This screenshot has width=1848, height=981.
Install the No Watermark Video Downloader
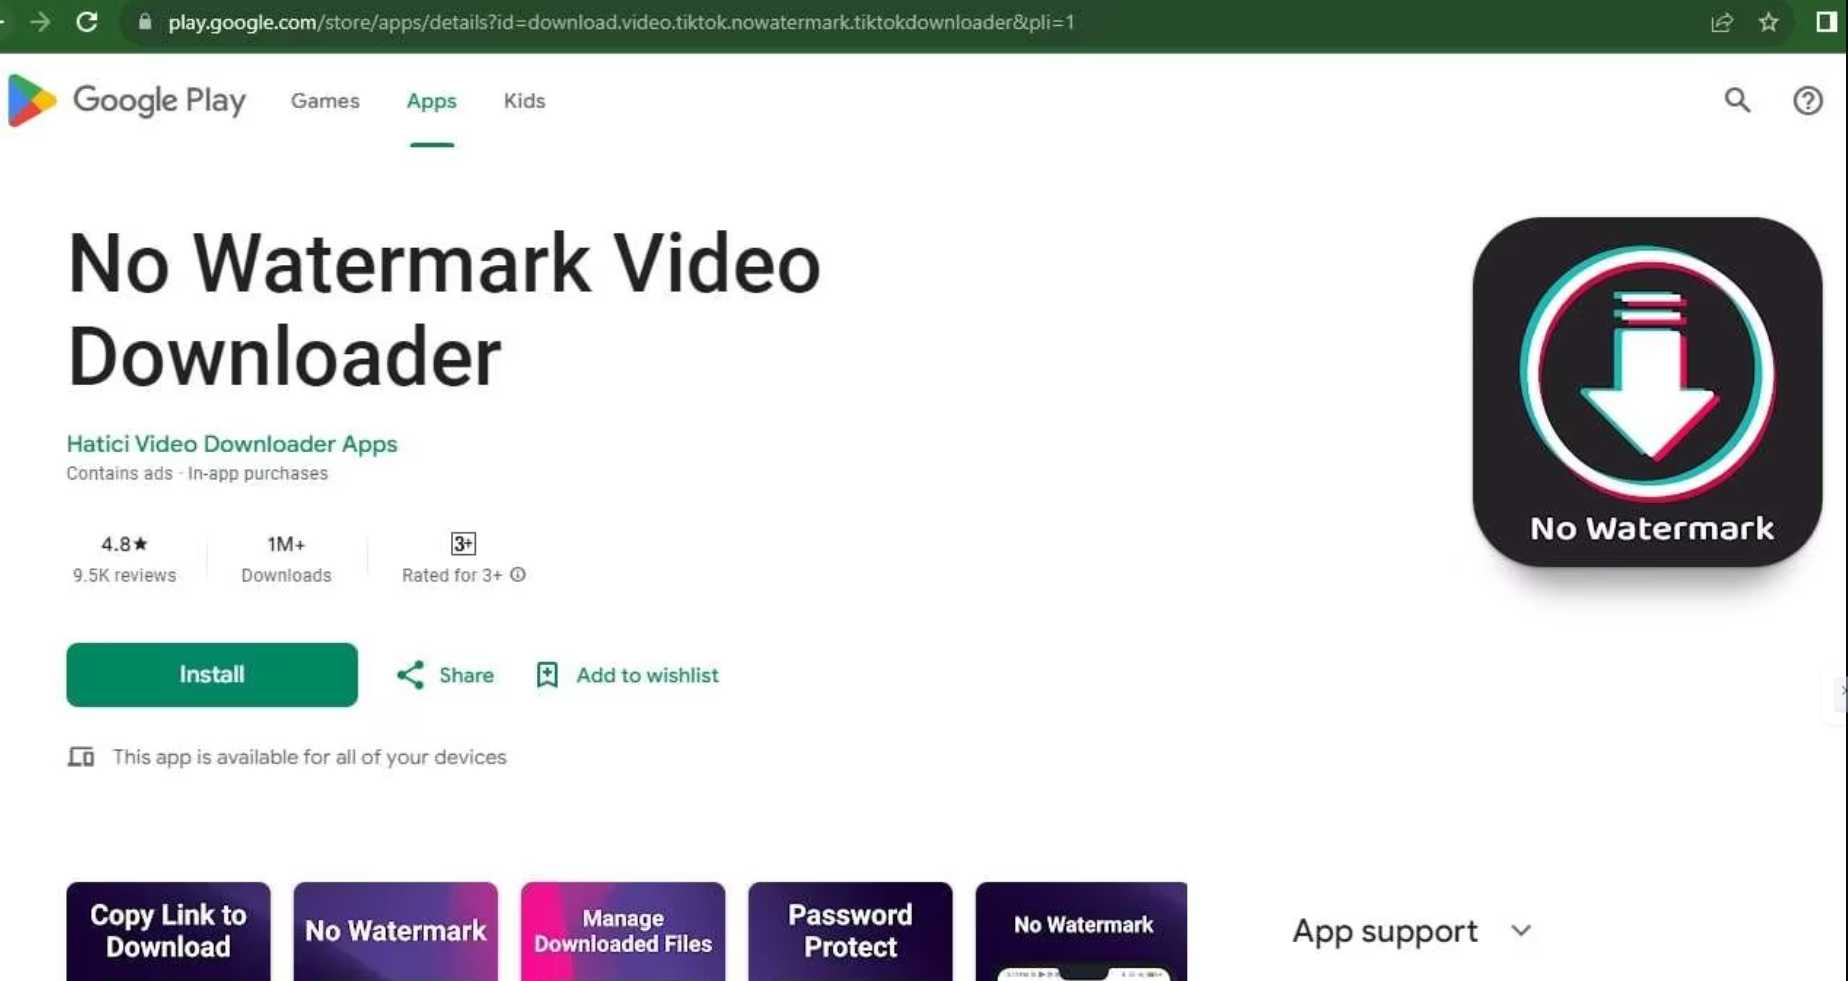212,675
